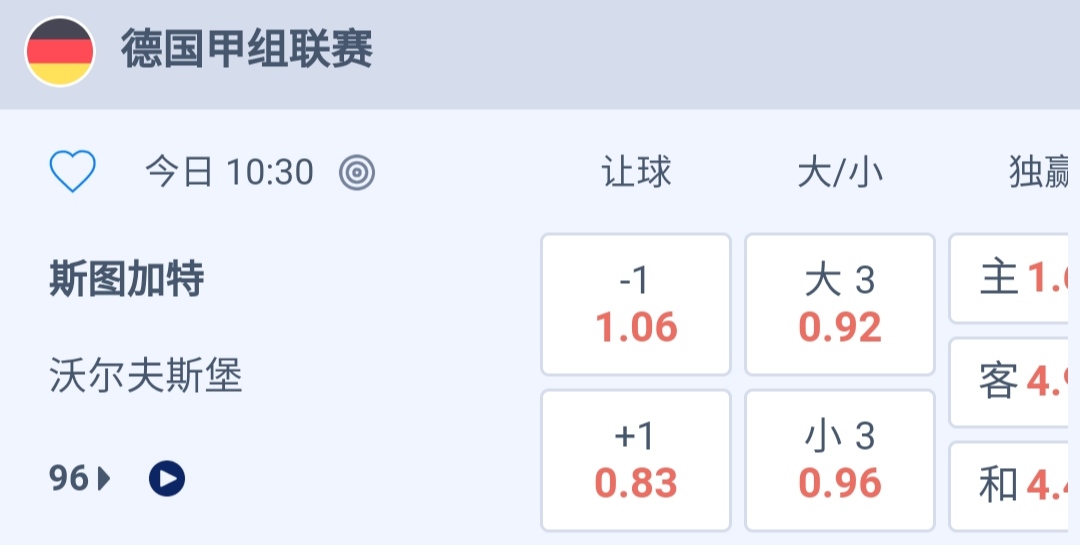This screenshot has height=545, width=1080.
Task: Expand more markets via arrow beside 96
Action: (x=104, y=480)
